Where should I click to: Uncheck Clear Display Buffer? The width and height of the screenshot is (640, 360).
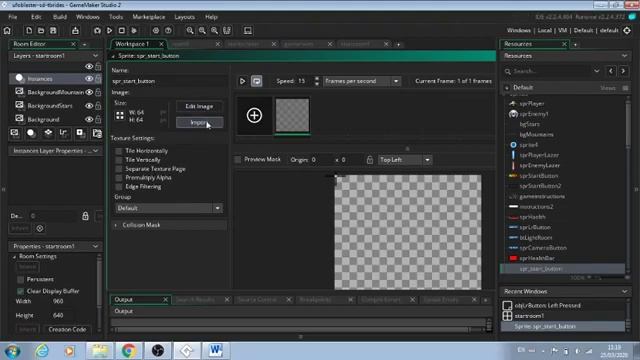pos(20,291)
